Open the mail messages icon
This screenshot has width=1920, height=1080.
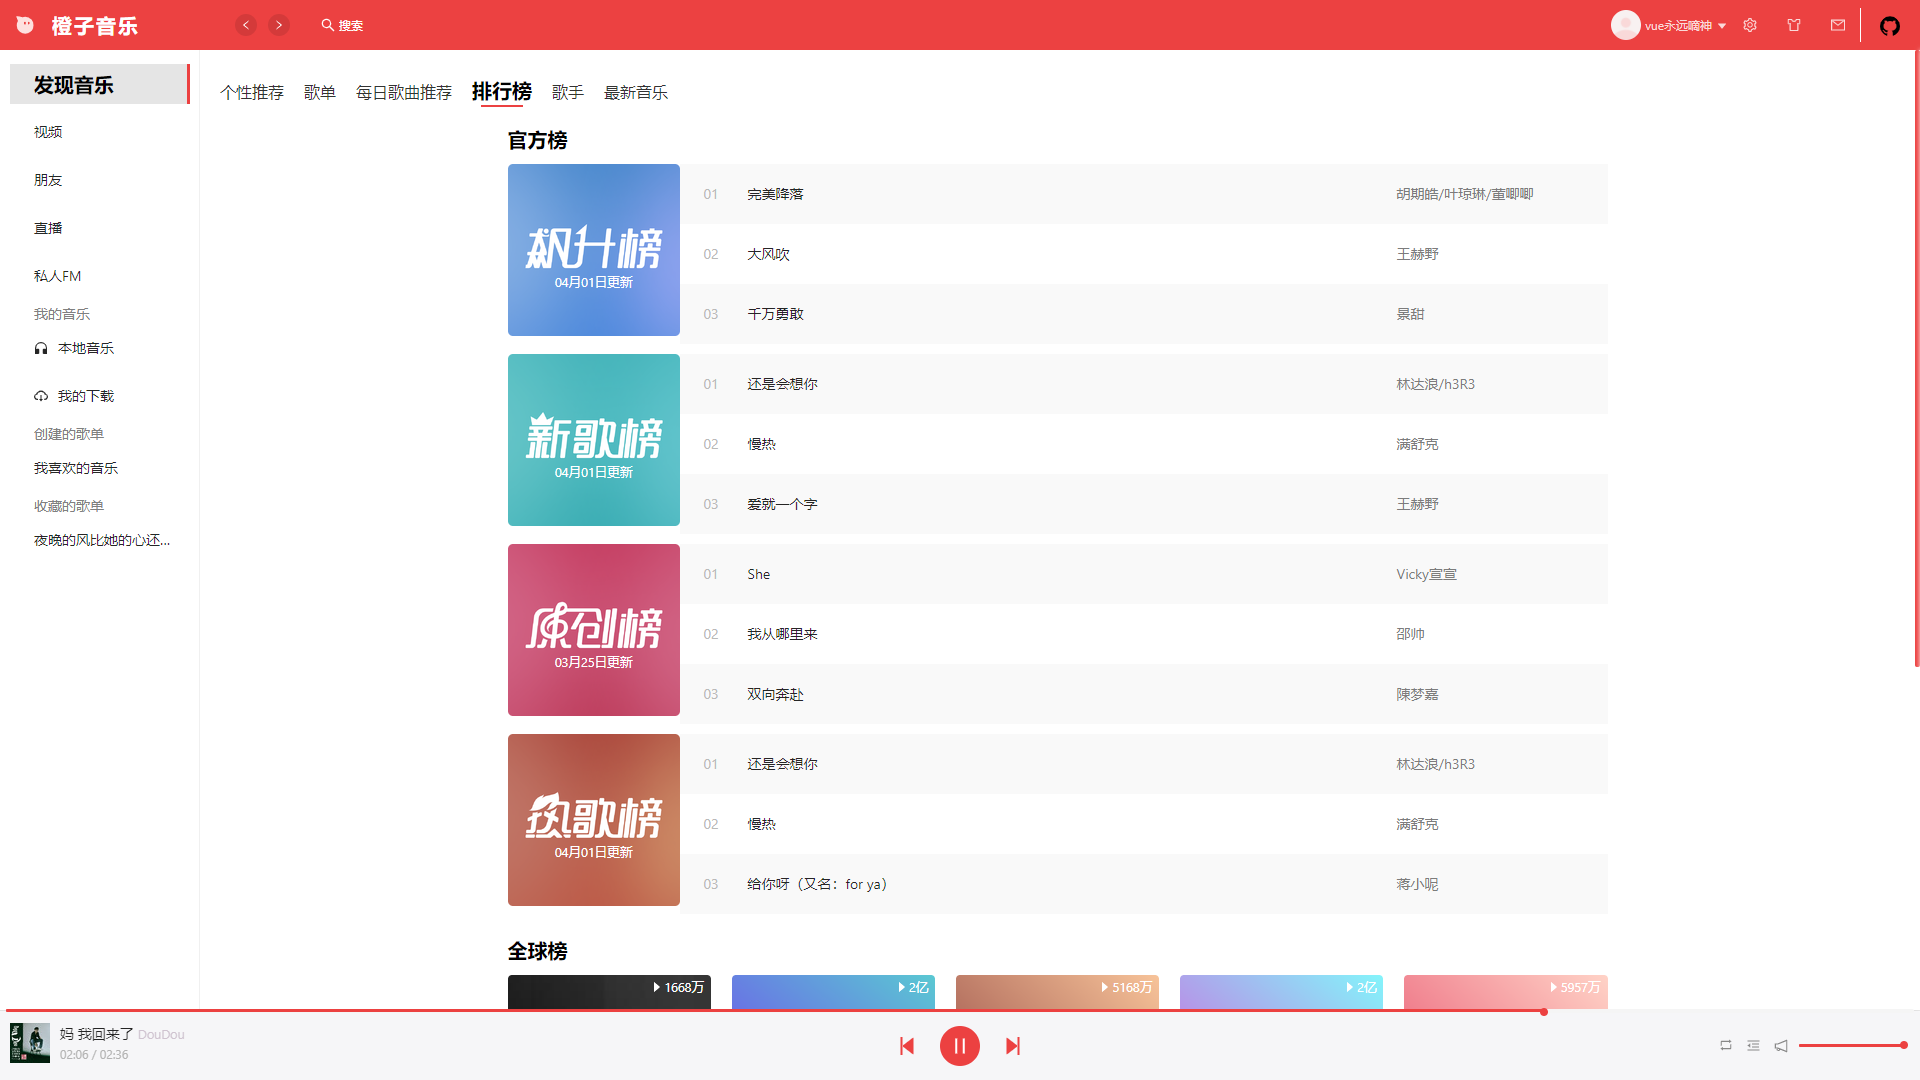pyautogui.click(x=1838, y=25)
